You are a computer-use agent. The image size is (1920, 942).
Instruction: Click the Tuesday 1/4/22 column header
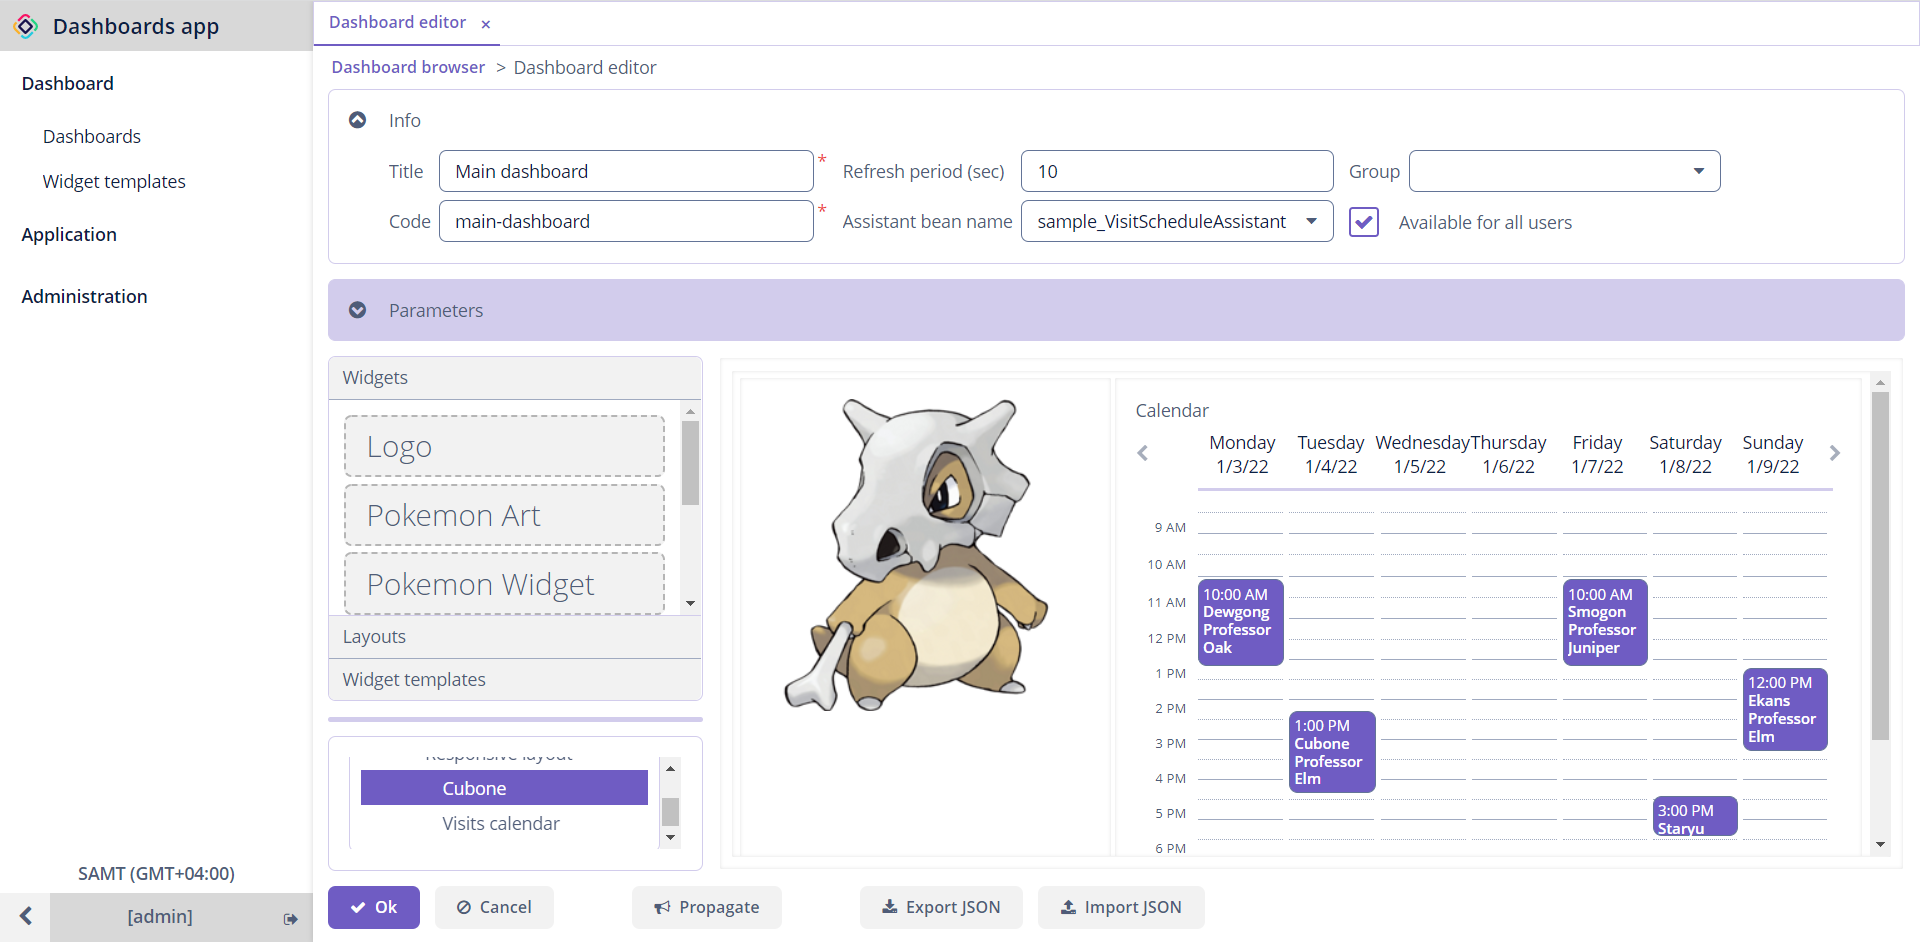click(x=1331, y=454)
